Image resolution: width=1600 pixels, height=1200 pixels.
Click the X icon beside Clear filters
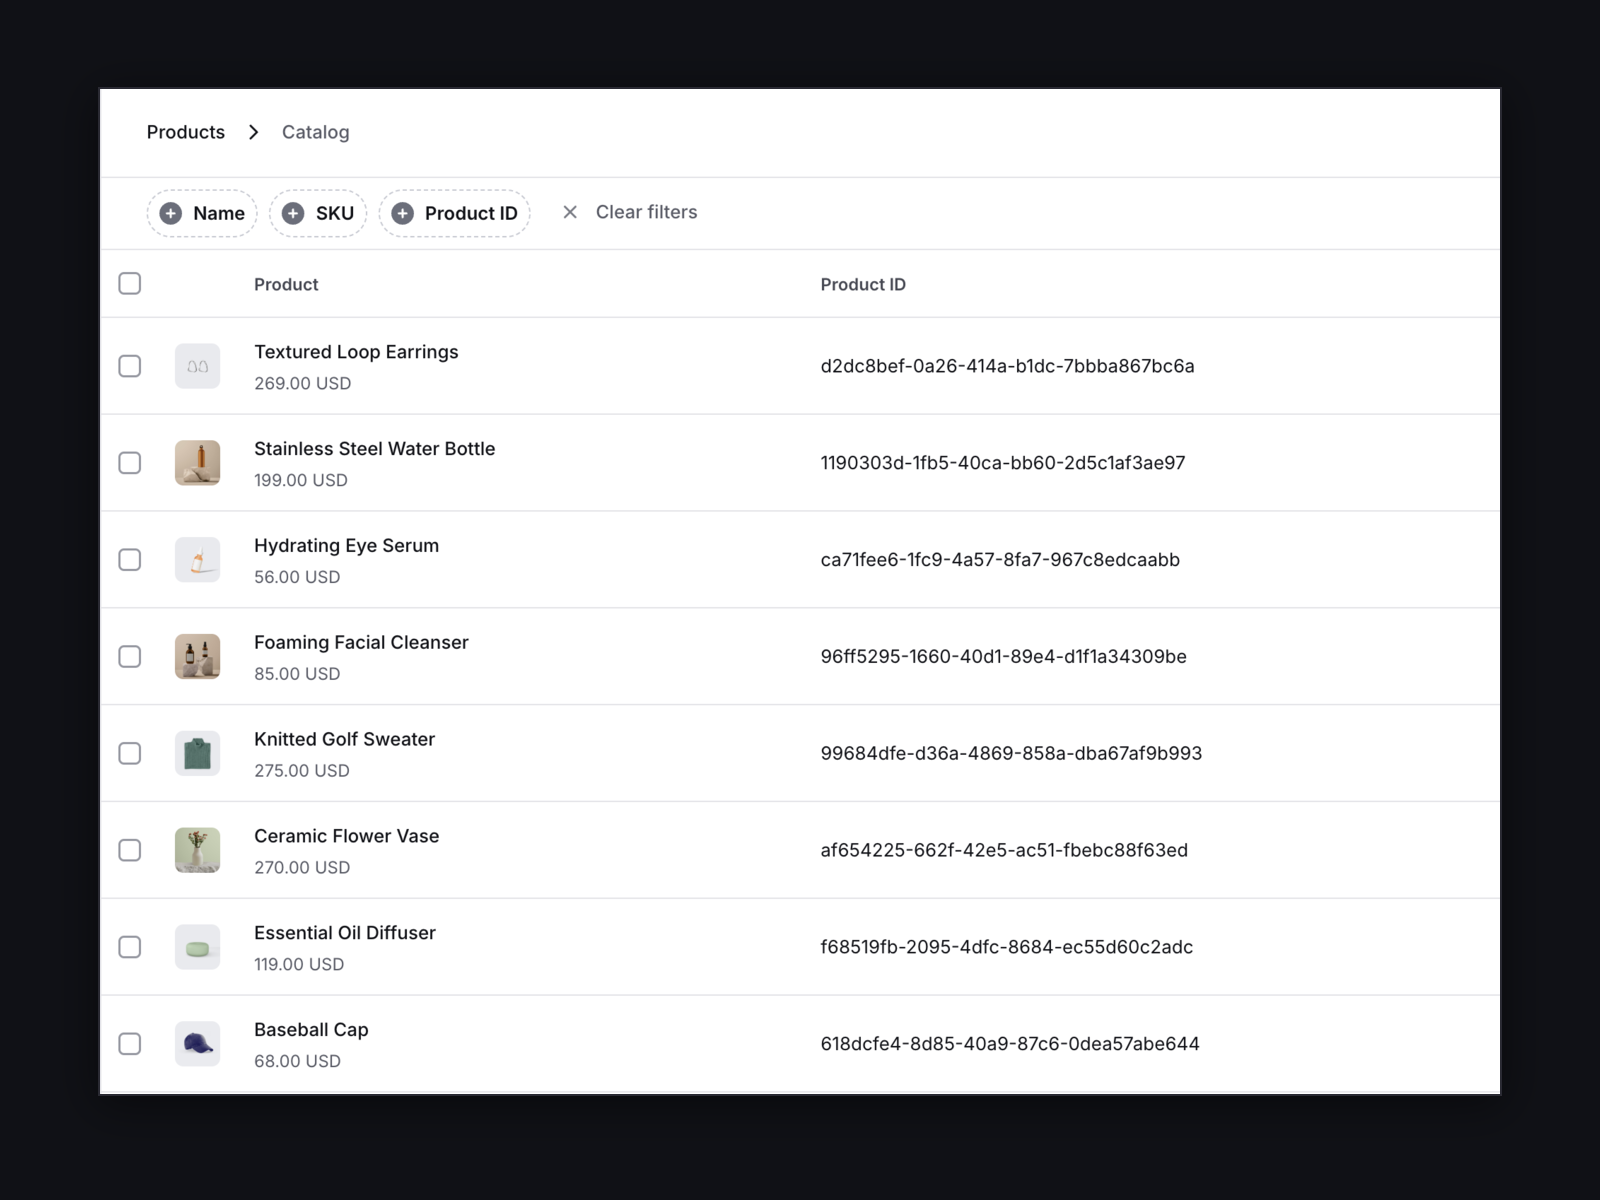(570, 212)
